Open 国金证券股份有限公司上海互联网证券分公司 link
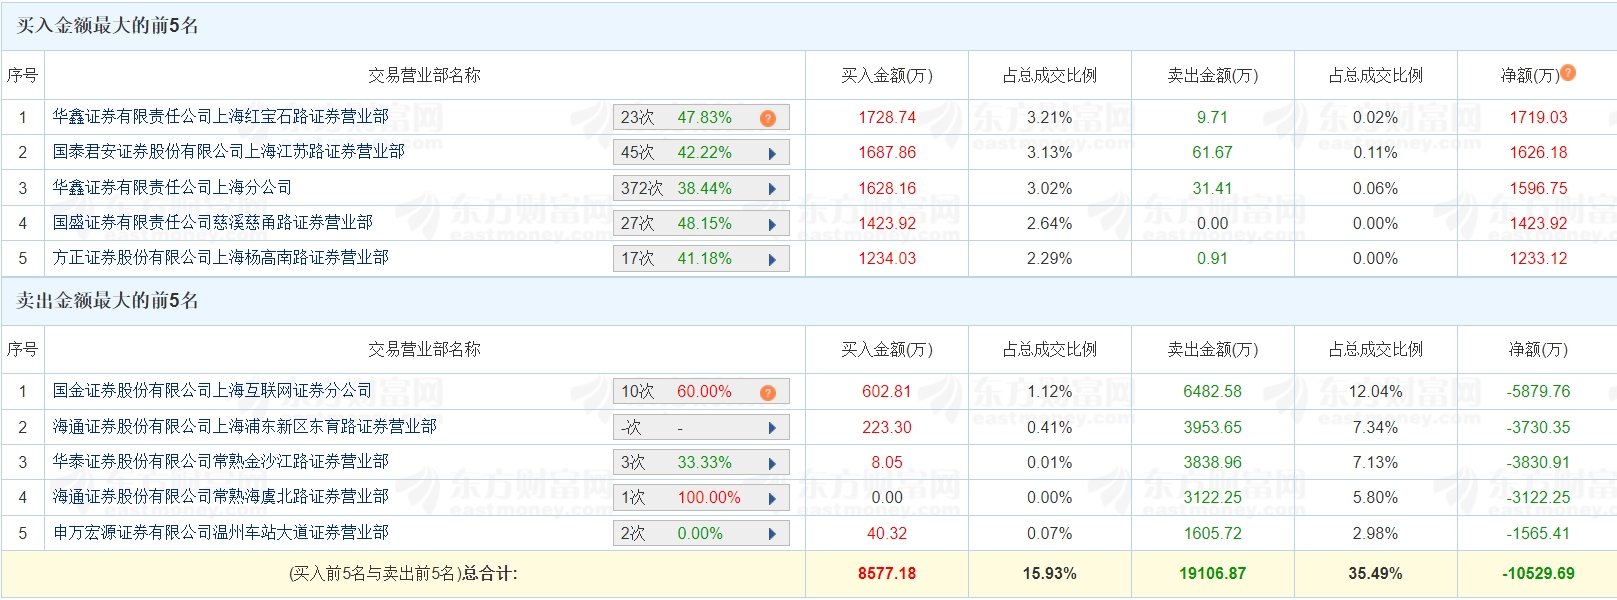This screenshot has width=1617, height=600. pyautogui.click(x=213, y=390)
